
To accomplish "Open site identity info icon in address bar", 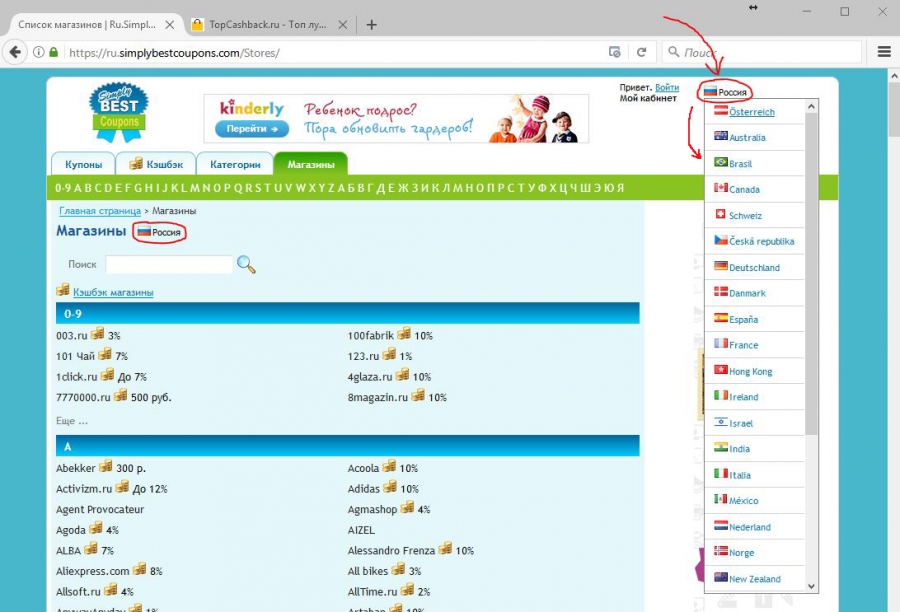I will 38,52.
